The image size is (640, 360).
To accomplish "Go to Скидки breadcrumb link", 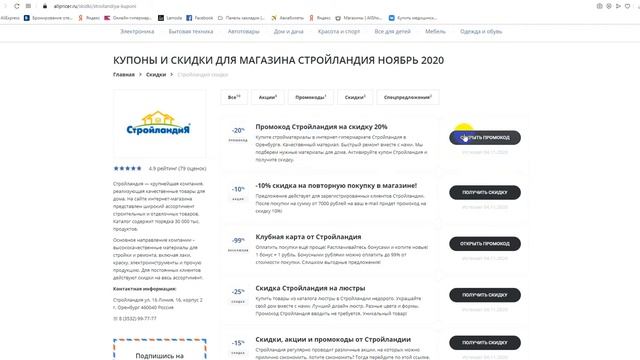I will pyautogui.click(x=156, y=75).
